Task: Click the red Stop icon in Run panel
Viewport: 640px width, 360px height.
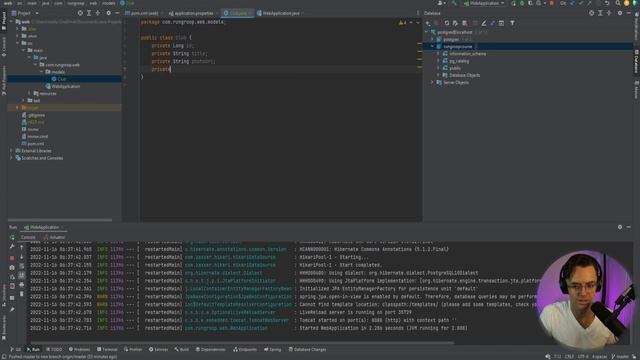Action: [x=12, y=258]
